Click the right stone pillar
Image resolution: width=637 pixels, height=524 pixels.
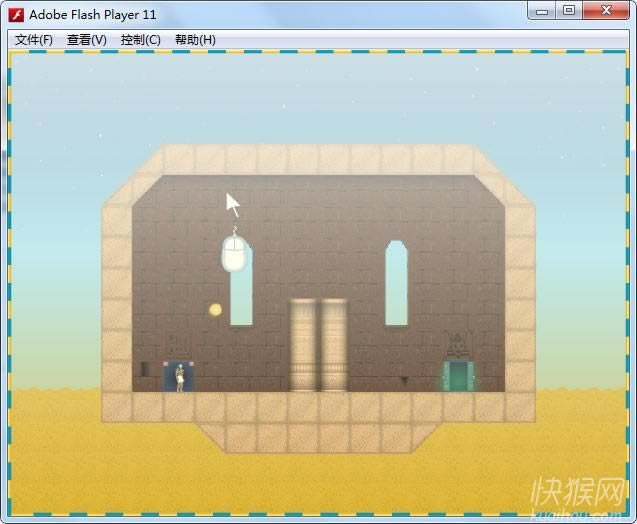coord(333,345)
